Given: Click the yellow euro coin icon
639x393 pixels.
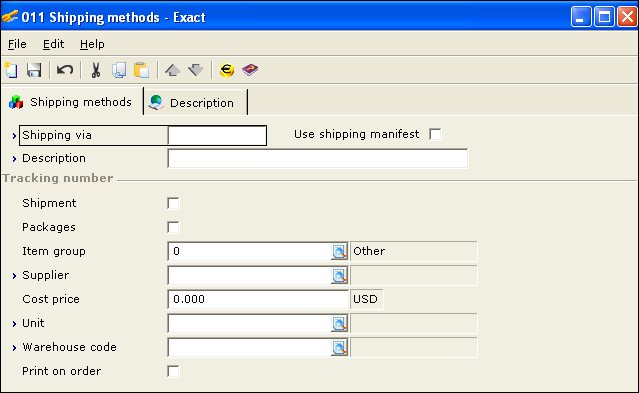Looking at the screenshot, I should pos(227,70).
